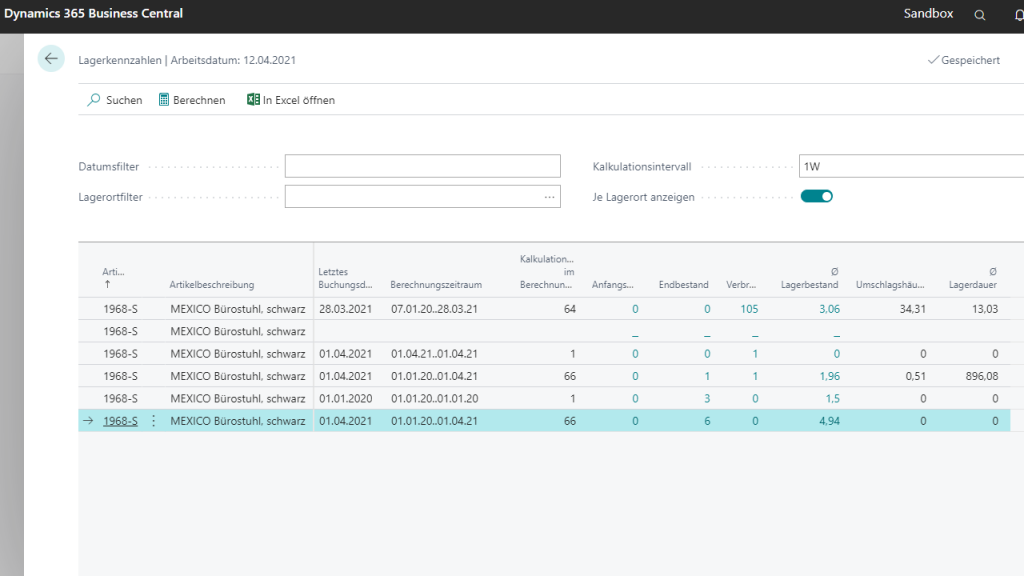Click the back arrow button
1024x576 pixels.
(x=51, y=59)
